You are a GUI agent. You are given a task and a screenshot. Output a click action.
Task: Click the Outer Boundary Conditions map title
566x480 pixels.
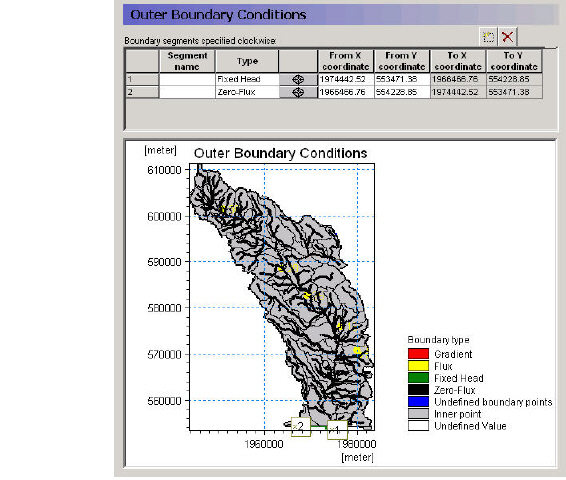point(280,153)
